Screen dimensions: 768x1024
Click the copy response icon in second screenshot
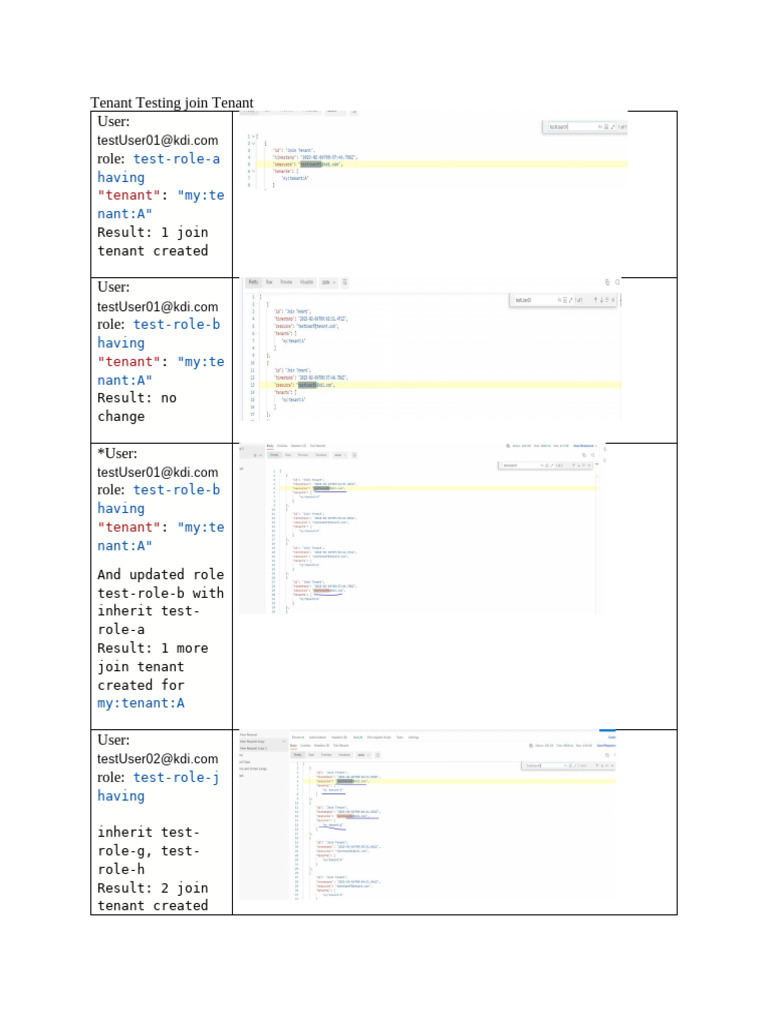tap(607, 282)
